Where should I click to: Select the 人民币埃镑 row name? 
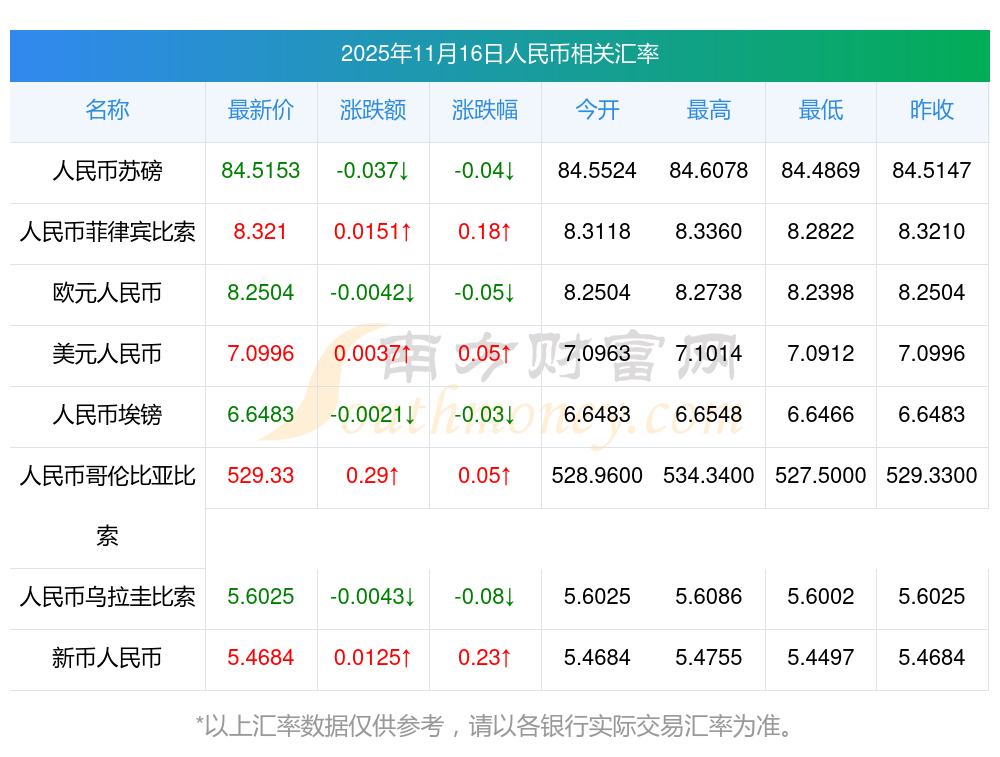tap(107, 415)
